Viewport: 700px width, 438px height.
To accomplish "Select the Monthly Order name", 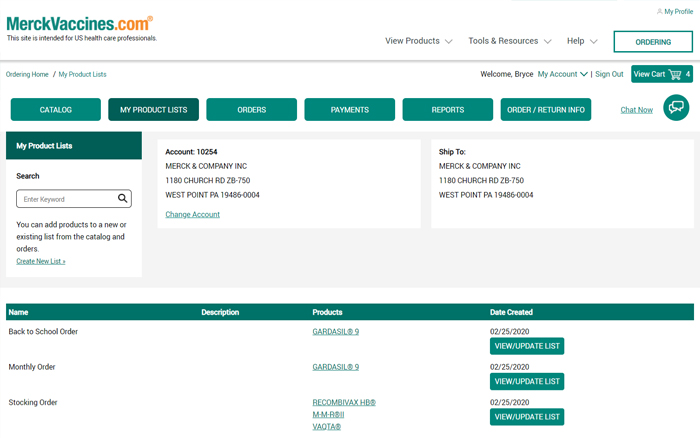I will (x=32, y=367).
